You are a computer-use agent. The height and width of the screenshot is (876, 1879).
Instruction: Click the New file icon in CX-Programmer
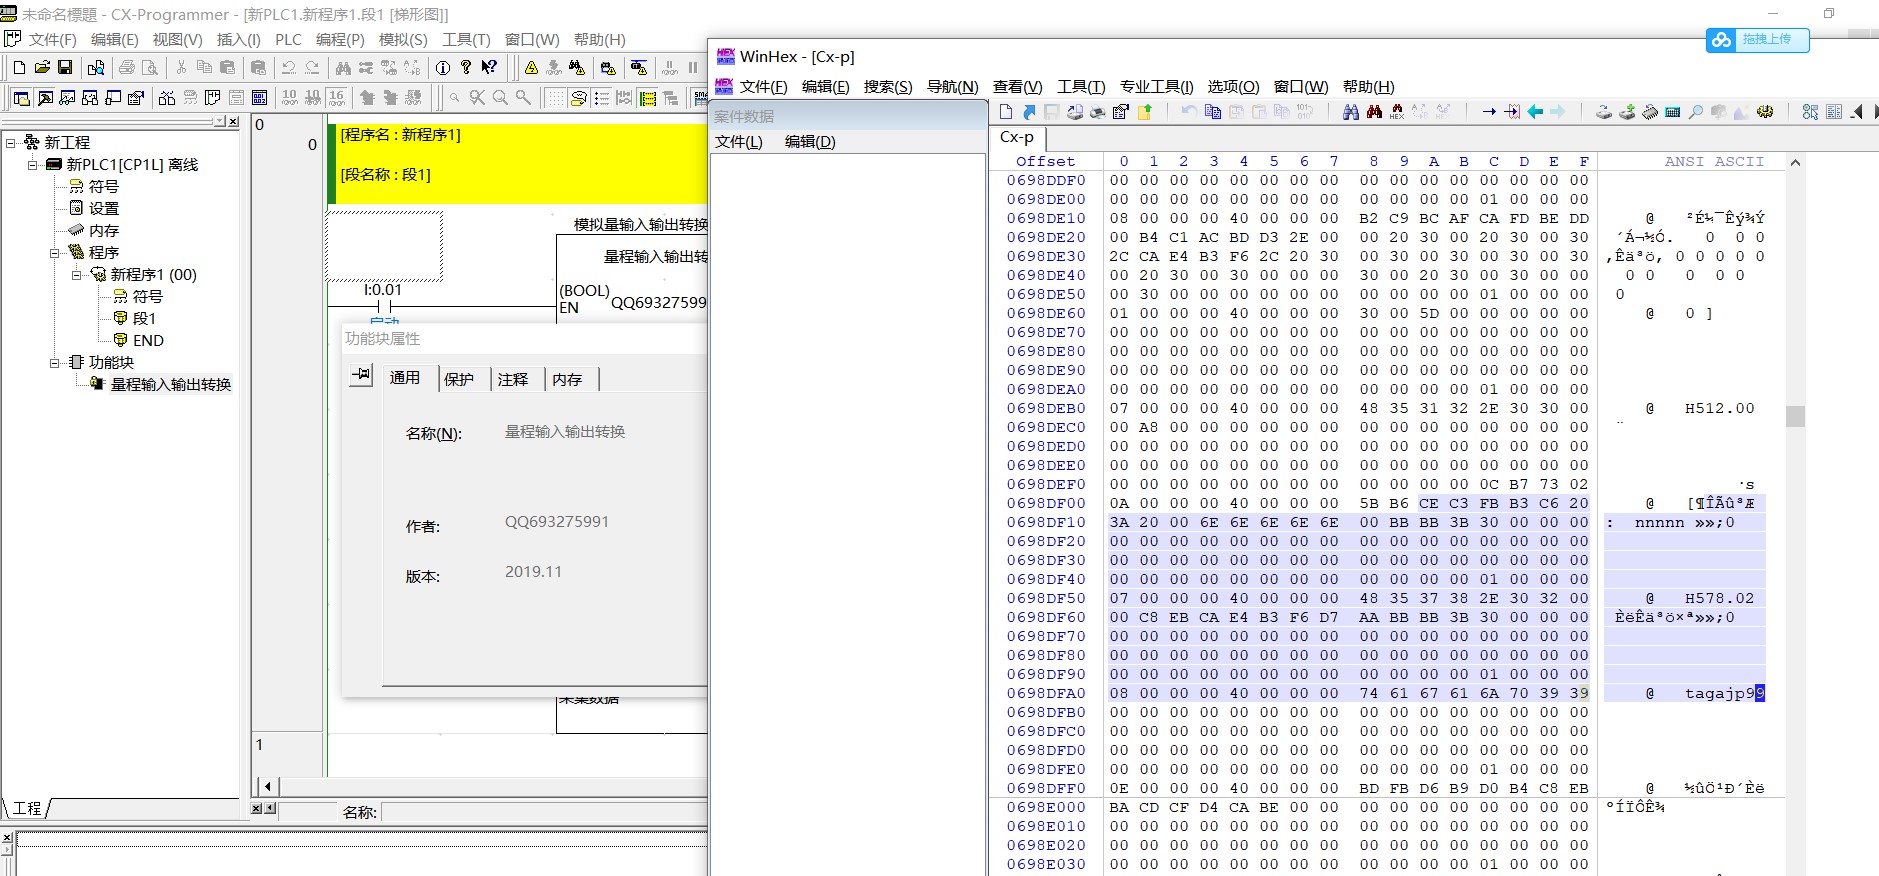[19, 68]
